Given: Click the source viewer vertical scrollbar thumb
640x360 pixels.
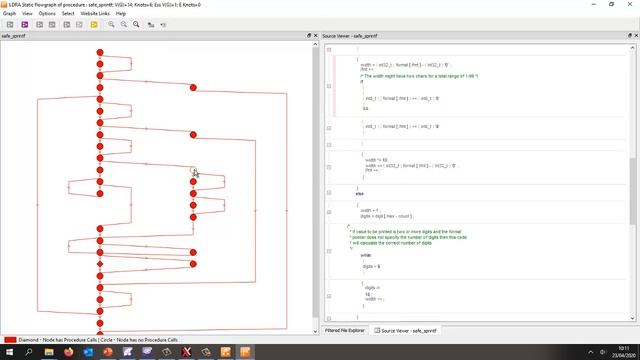Looking at the screenshot, I should [633, 191].
